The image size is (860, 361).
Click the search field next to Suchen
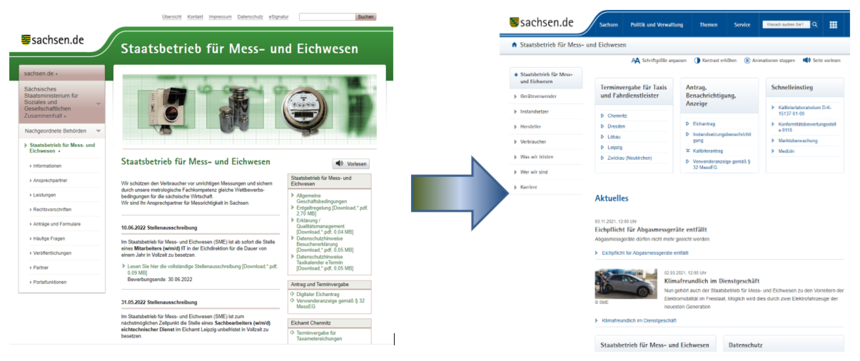(327, 17)
